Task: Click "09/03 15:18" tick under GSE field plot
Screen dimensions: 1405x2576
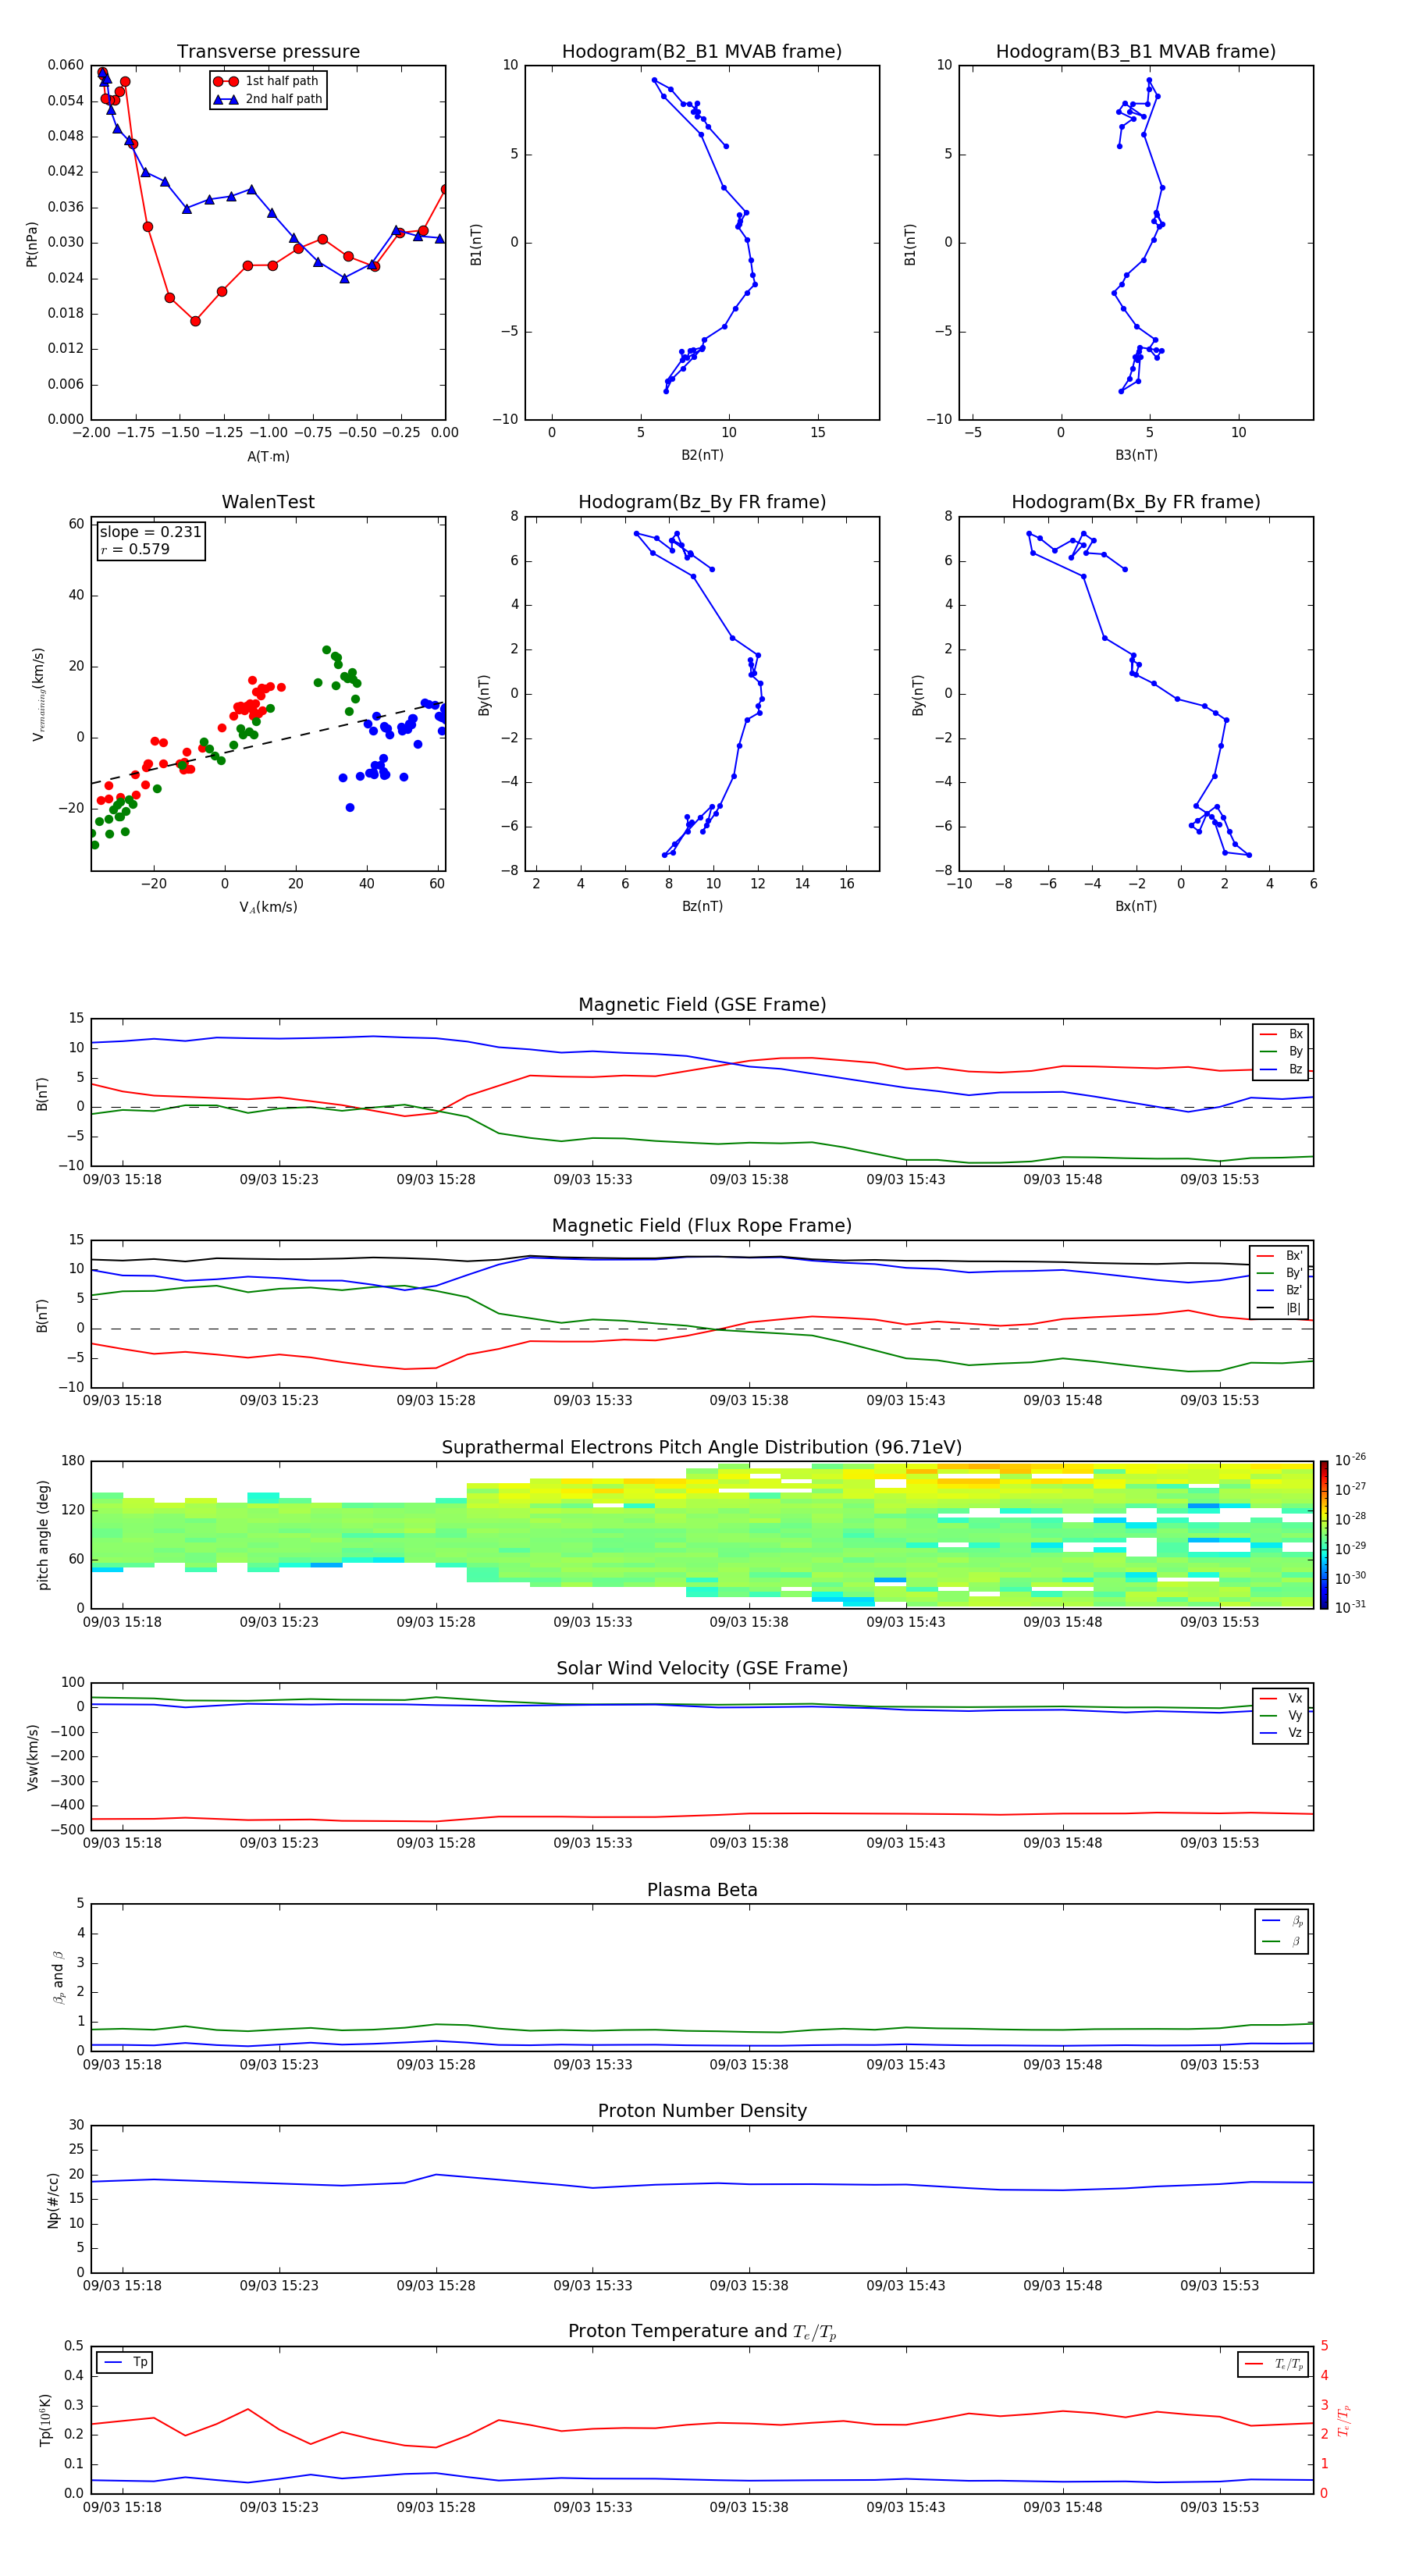Action: click(122, 1180)
